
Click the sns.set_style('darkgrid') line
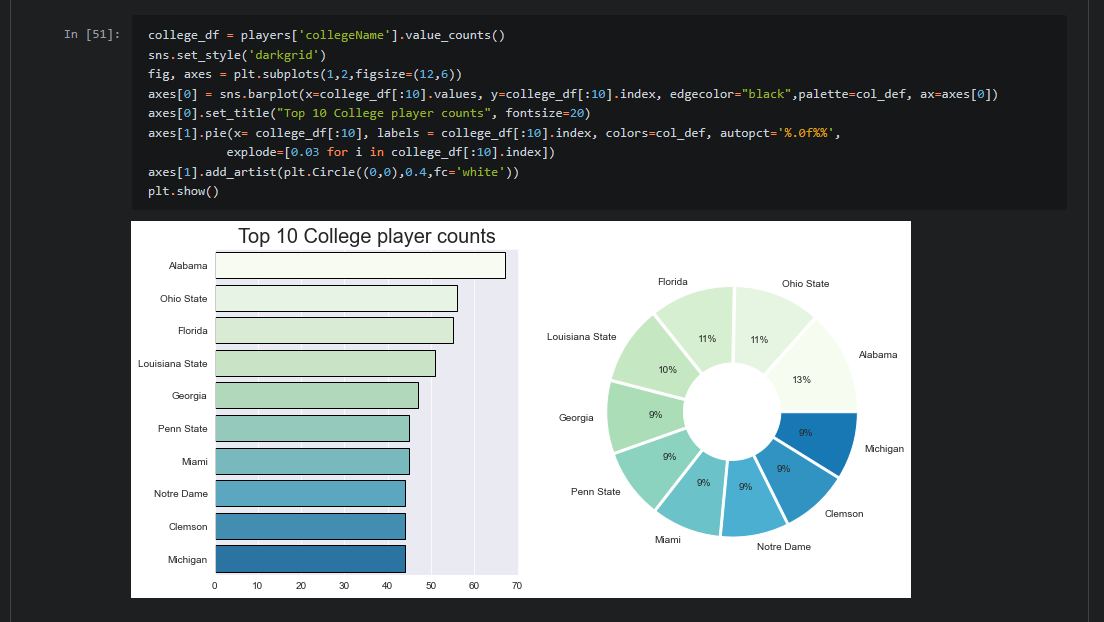click(237, 55)
